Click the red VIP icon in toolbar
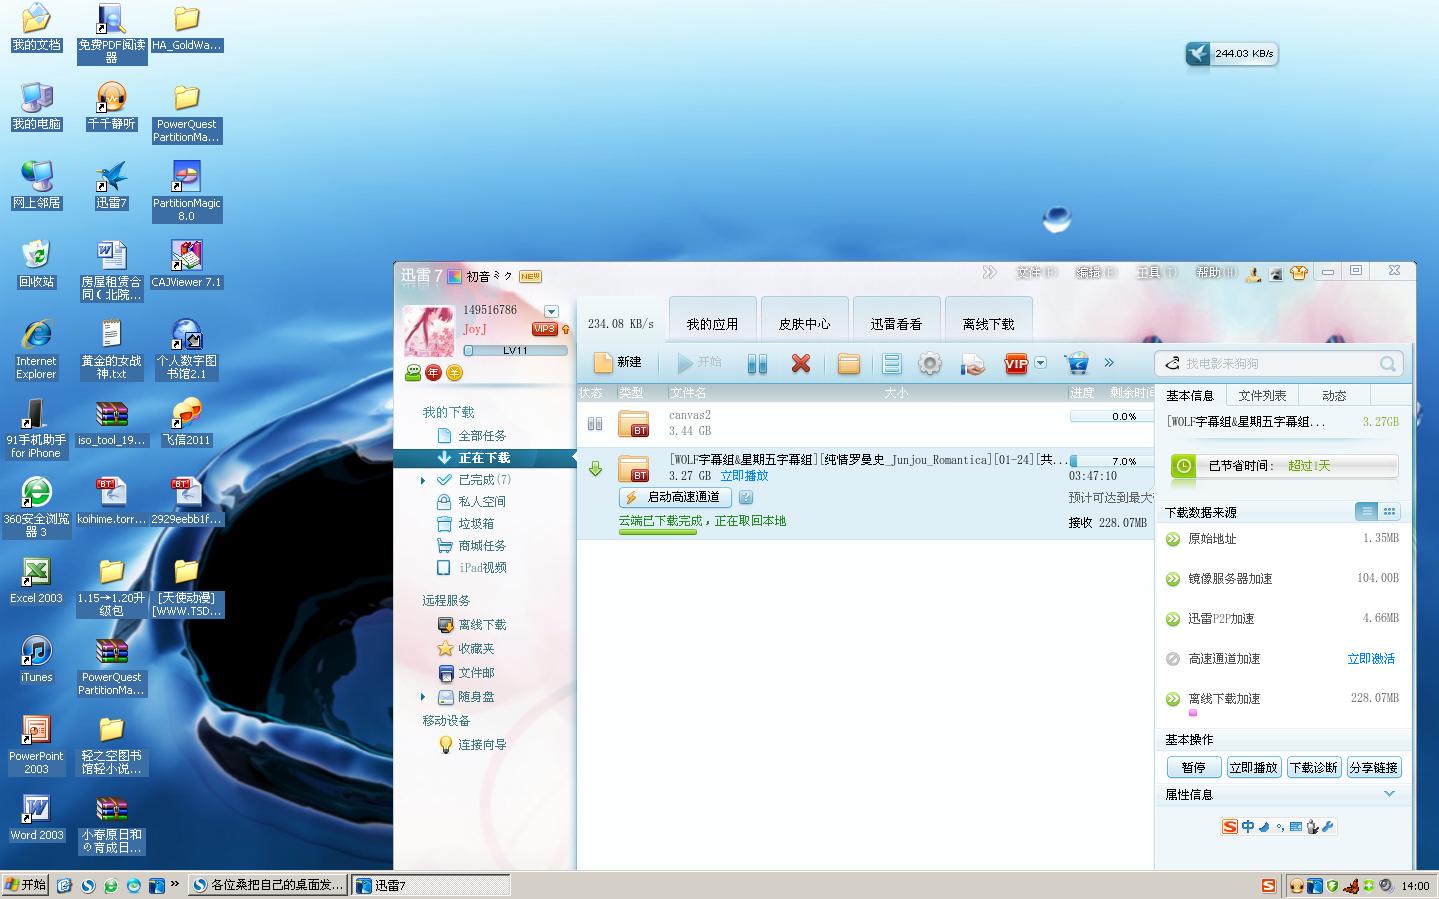Viewport: 1439px width, 899px height. pyautogui.click(x=1016, y=364)
